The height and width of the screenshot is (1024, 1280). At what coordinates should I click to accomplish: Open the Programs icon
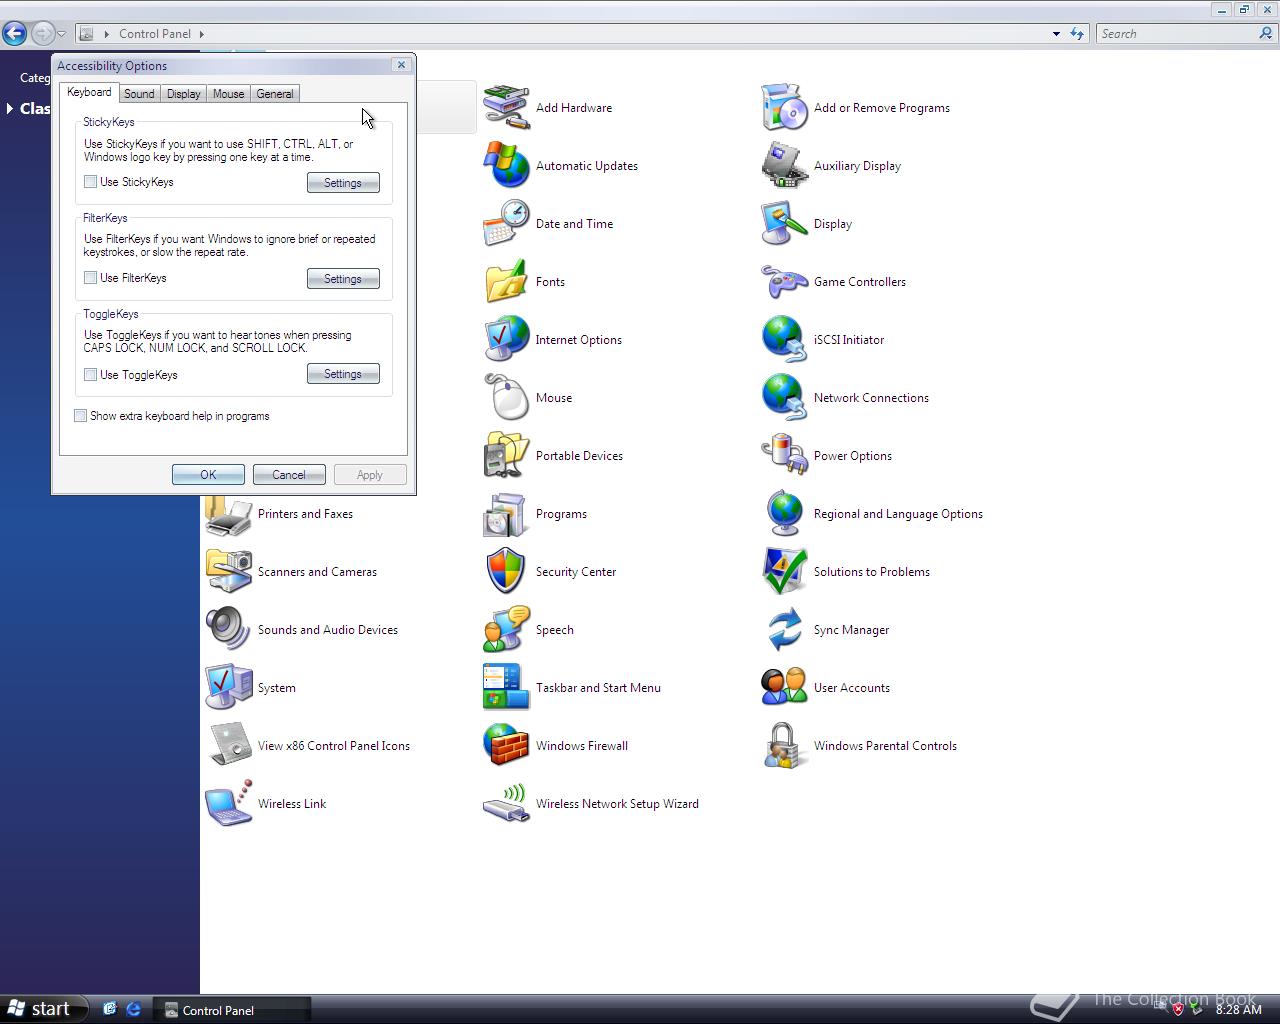[x=506, y=514]
